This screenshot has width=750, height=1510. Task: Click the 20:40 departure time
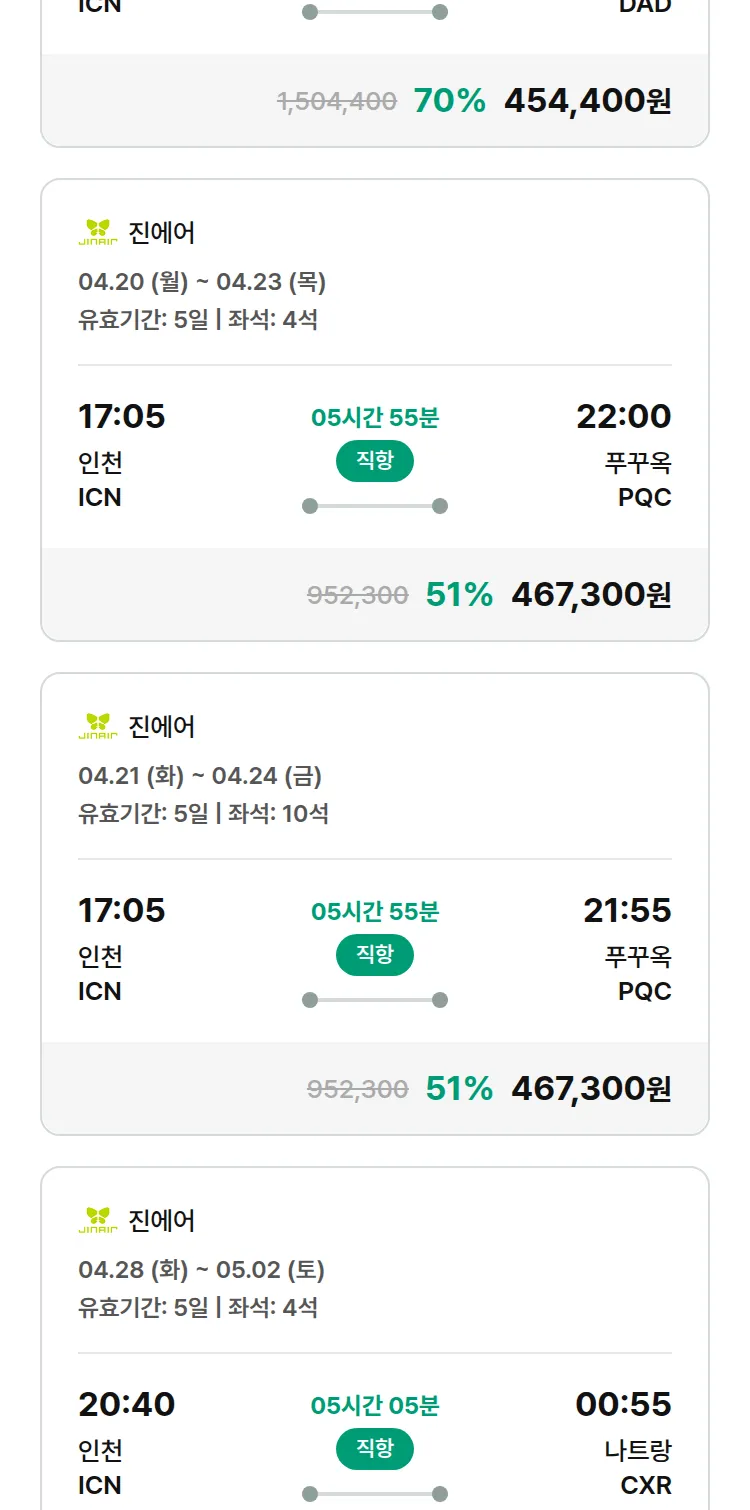(x=127, y=1404)
